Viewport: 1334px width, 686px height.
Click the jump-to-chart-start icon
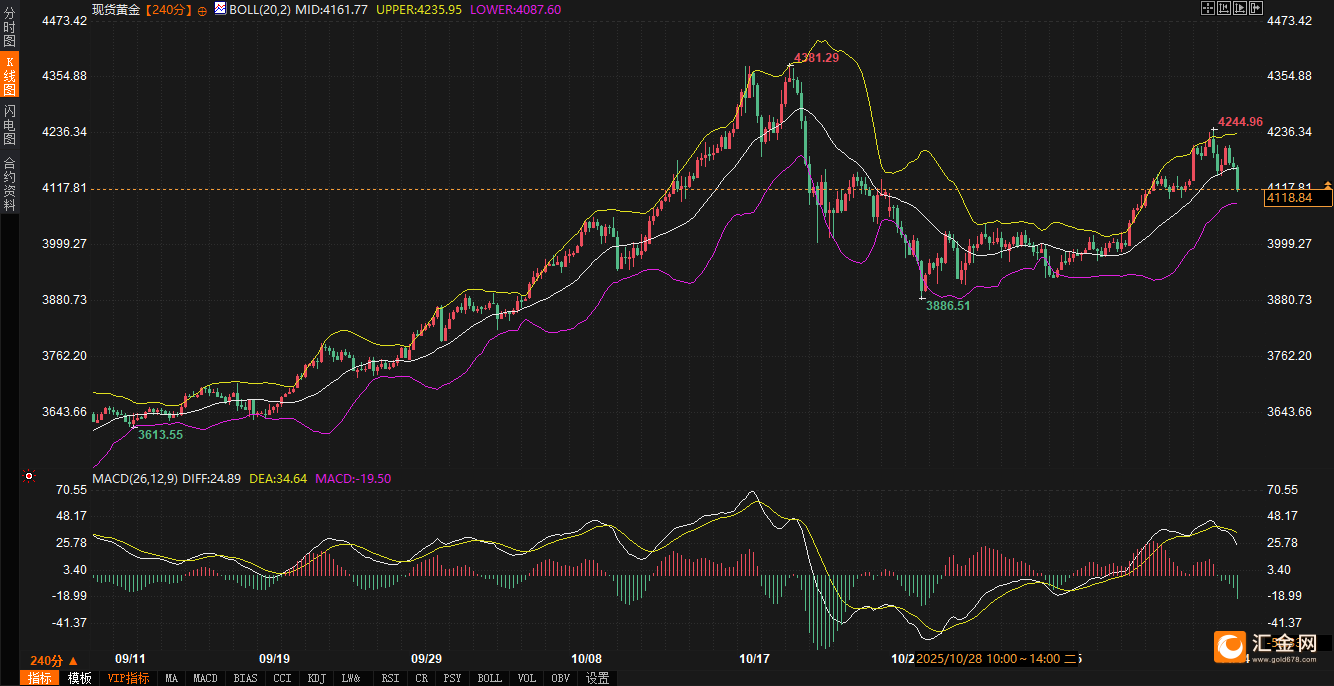click(x=1224, y=8)
